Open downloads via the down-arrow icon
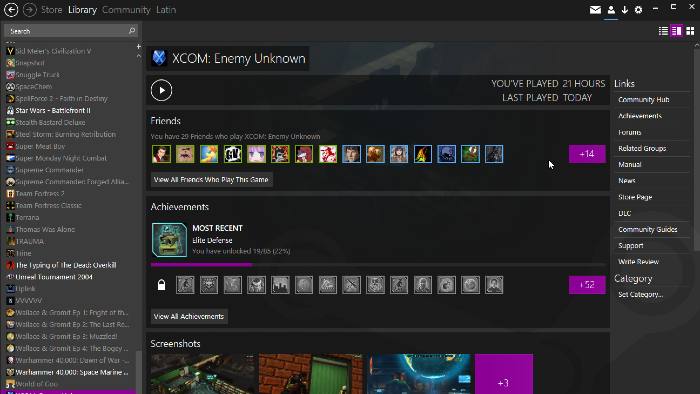This screenshot has width=700, height=394. (625, 10)
